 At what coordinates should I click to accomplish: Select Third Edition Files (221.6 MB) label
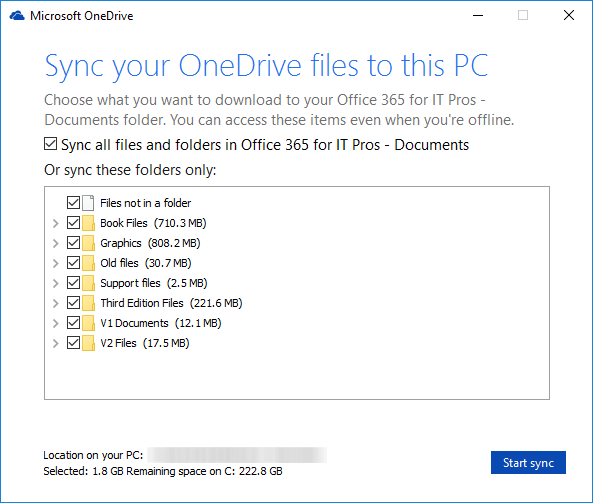pyautogui.click(x=171, y=303)
